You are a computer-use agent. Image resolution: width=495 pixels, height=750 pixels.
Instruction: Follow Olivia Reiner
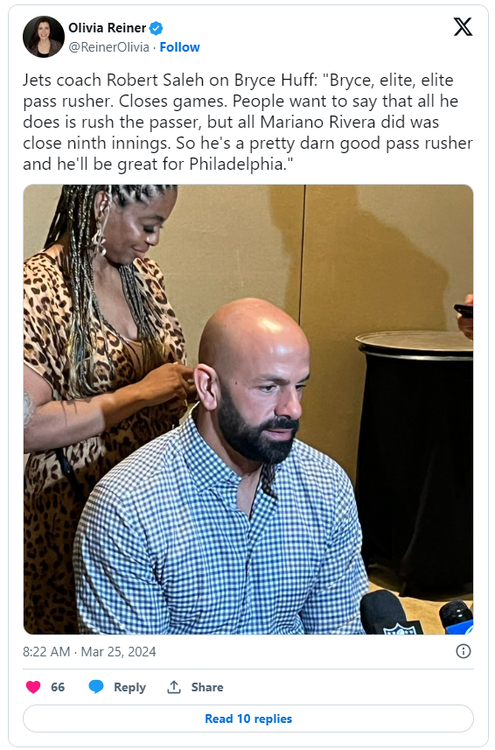click(x=180, y=47)
